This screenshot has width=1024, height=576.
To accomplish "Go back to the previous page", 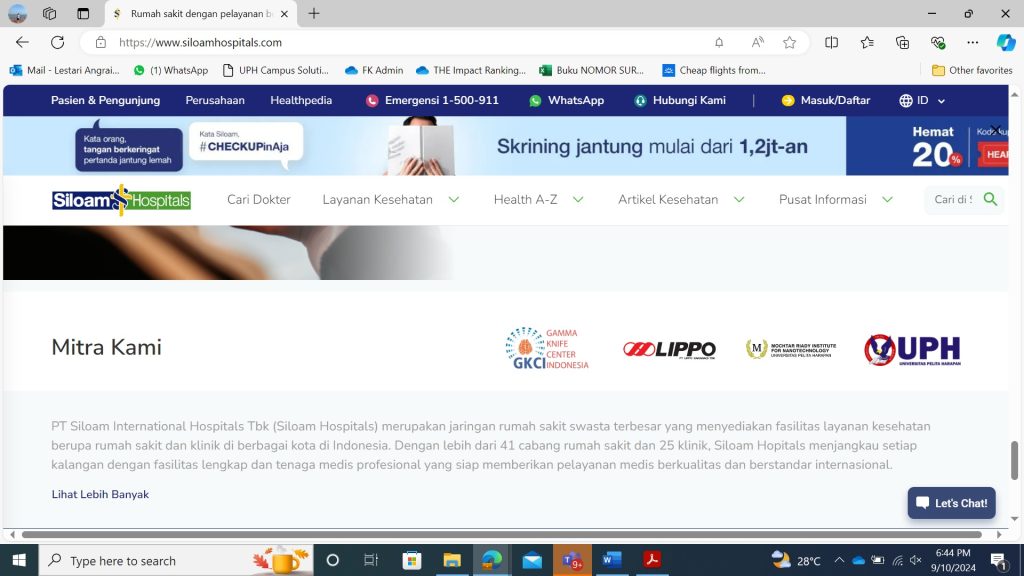I will [22, 42].
